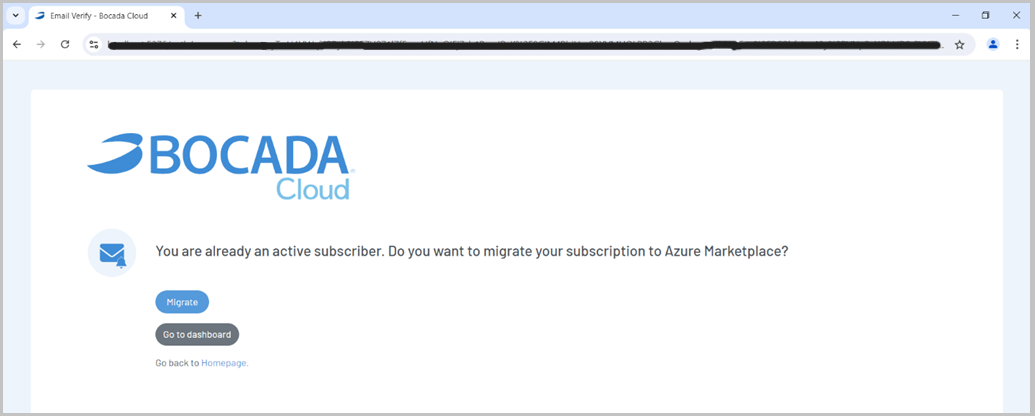Open Chrome three-dot menu
This screenshot has width=1035, height=416.
1017,44
